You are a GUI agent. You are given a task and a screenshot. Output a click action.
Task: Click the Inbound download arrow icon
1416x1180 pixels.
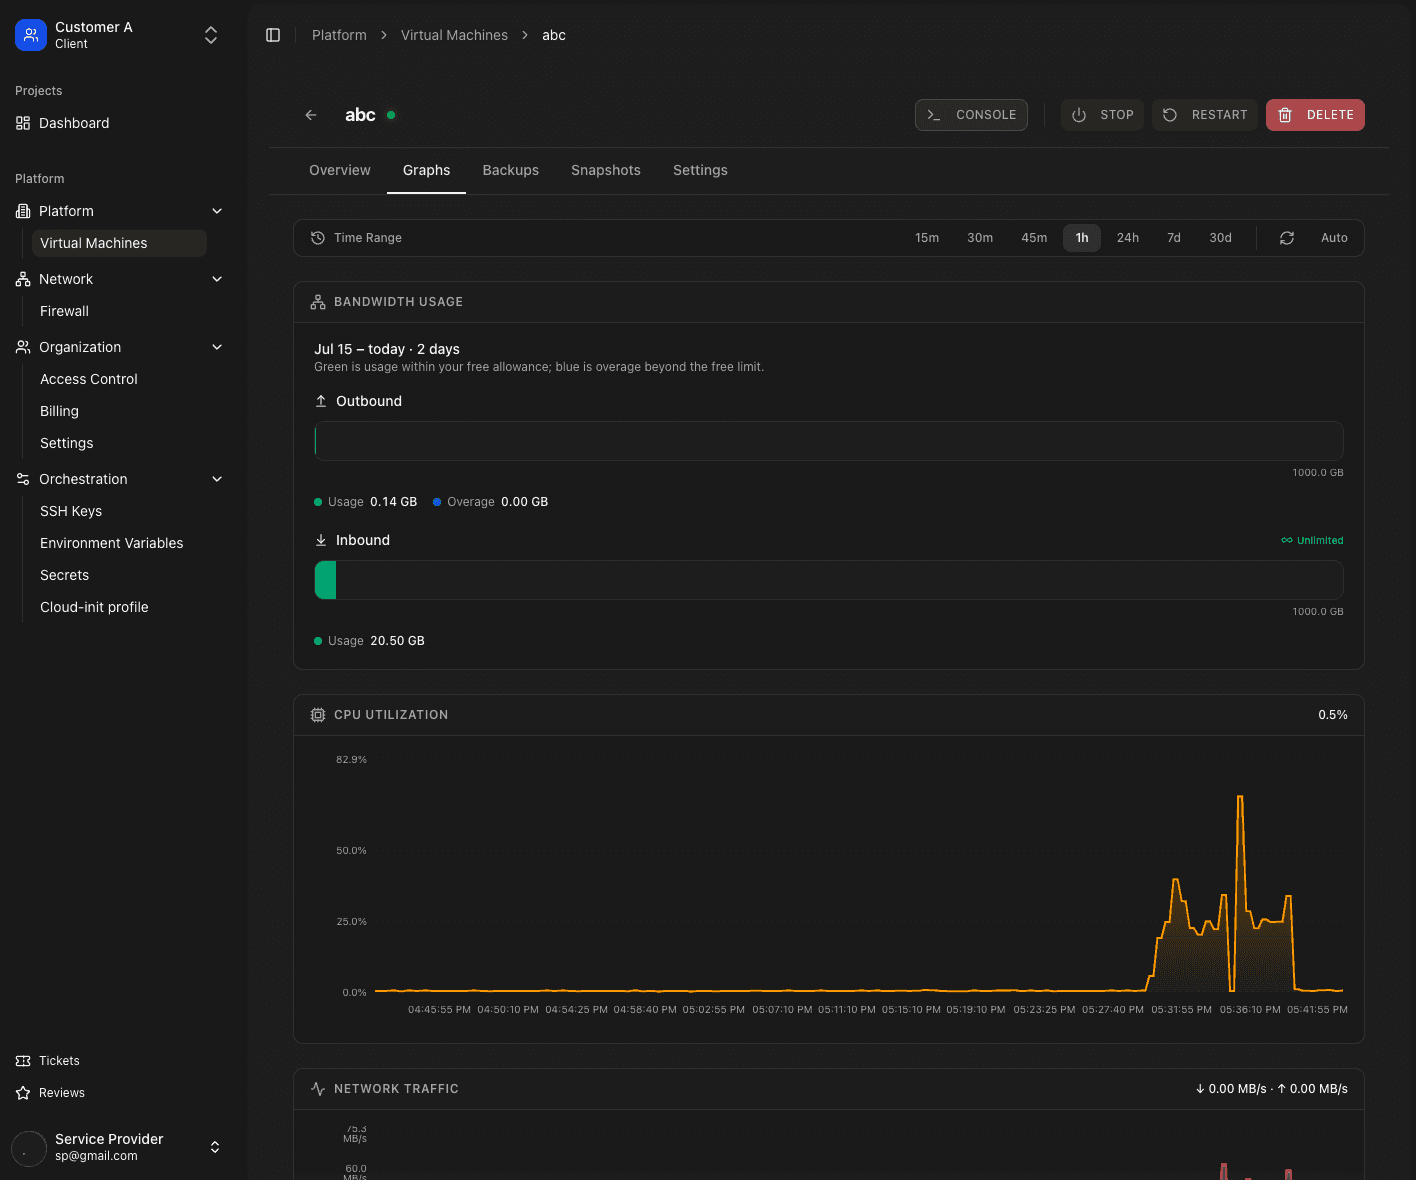click(x=321, y=540)
